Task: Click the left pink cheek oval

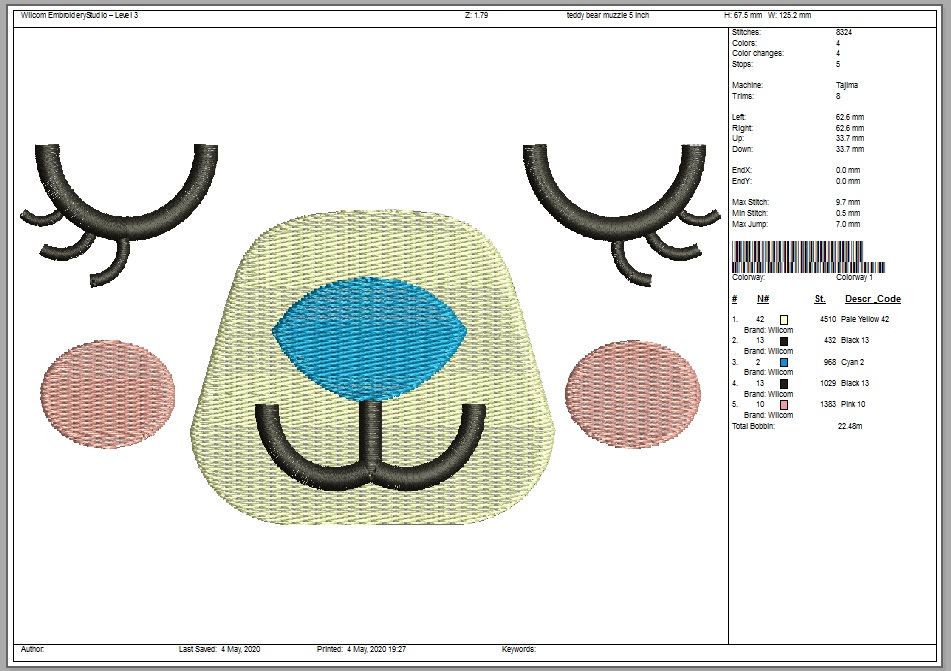Action: 108,387
